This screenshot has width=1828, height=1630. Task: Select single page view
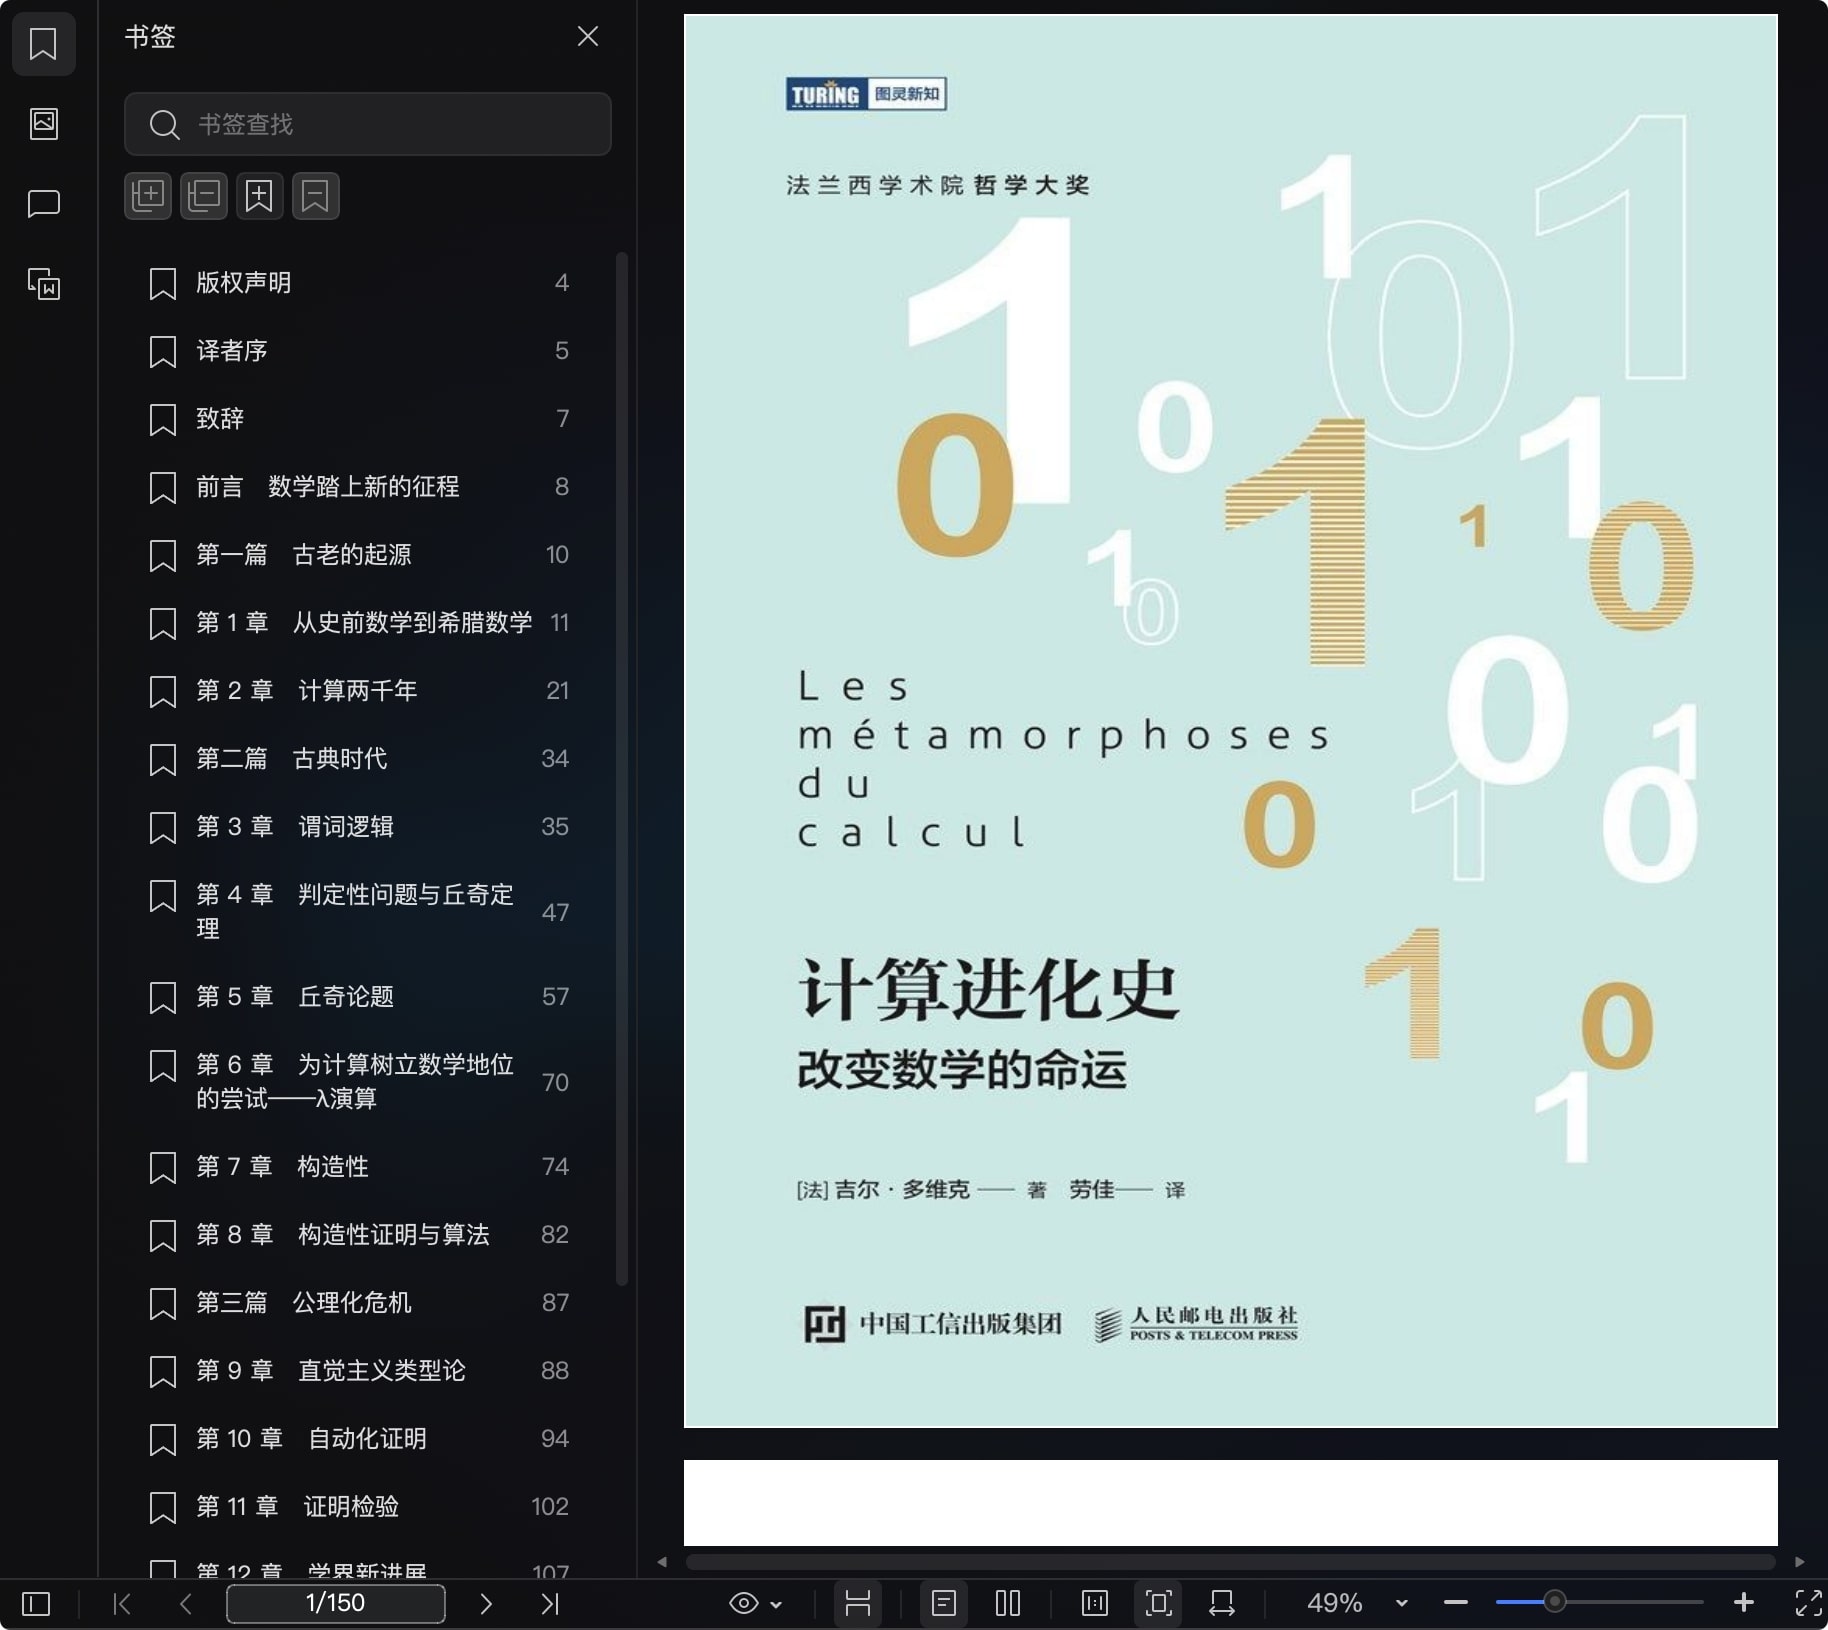944,1603
